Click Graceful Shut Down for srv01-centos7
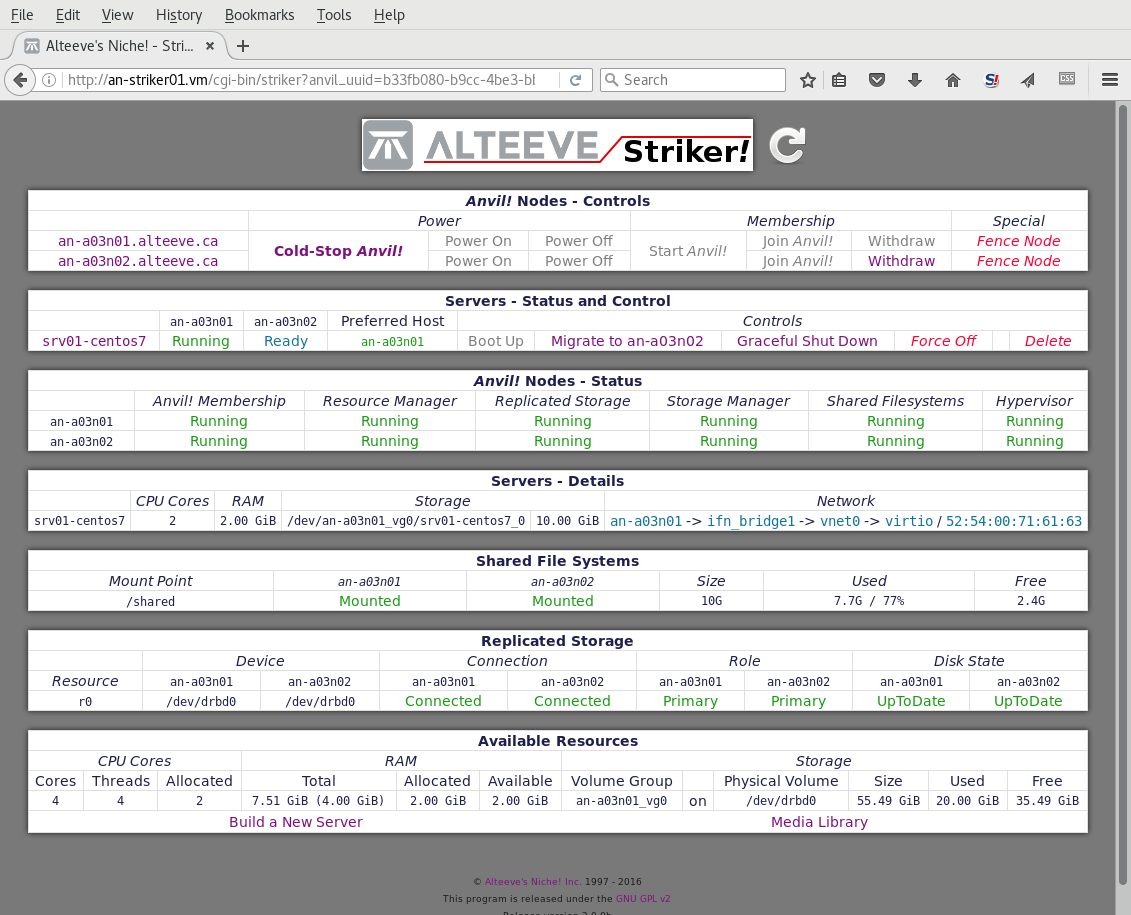1131x915 pixels. [x=807, y=341]
